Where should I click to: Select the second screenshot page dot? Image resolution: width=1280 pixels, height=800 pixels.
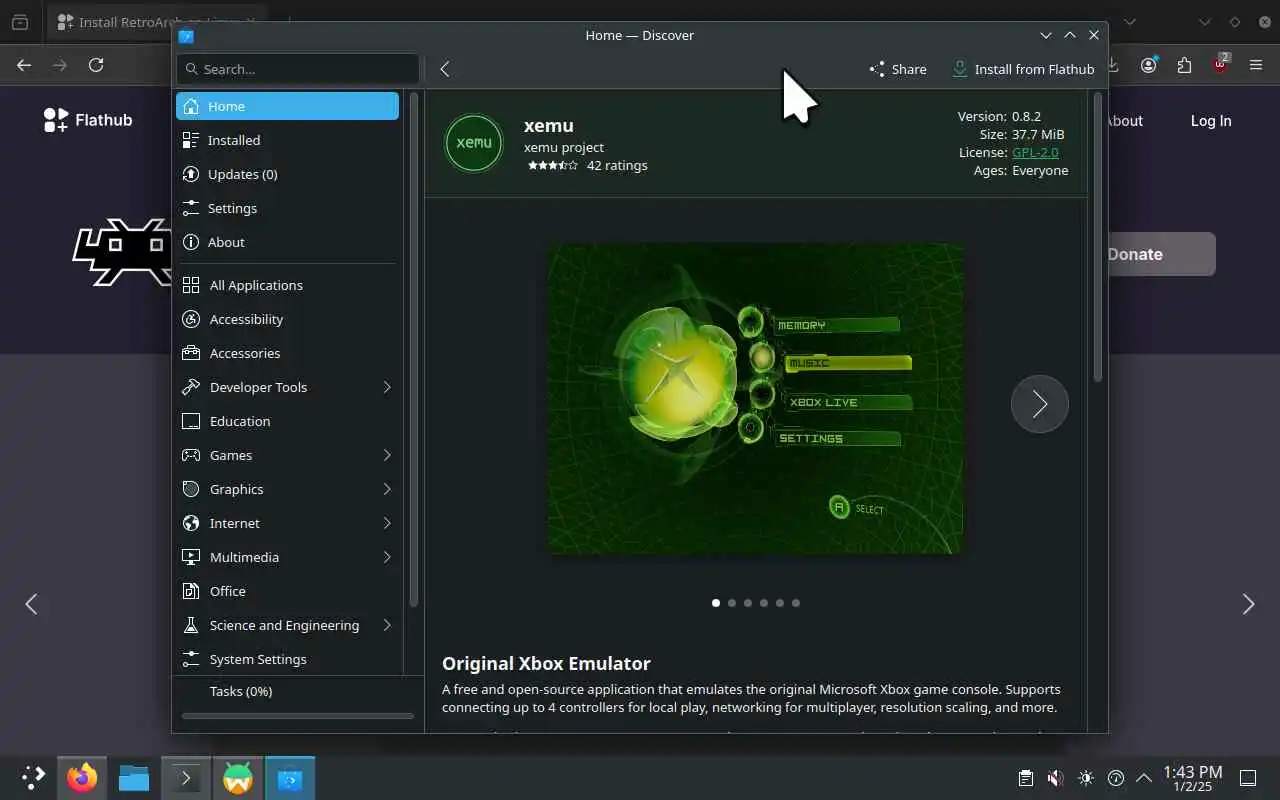coord(732,603)
